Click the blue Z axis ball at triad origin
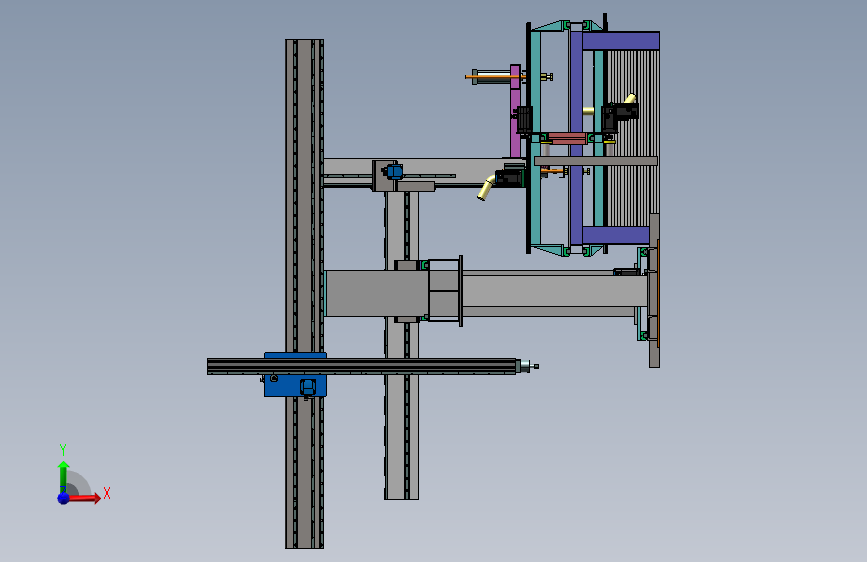The height and width of the screenshot is (562, 867). pyautogui.click(x=64, y=498)
